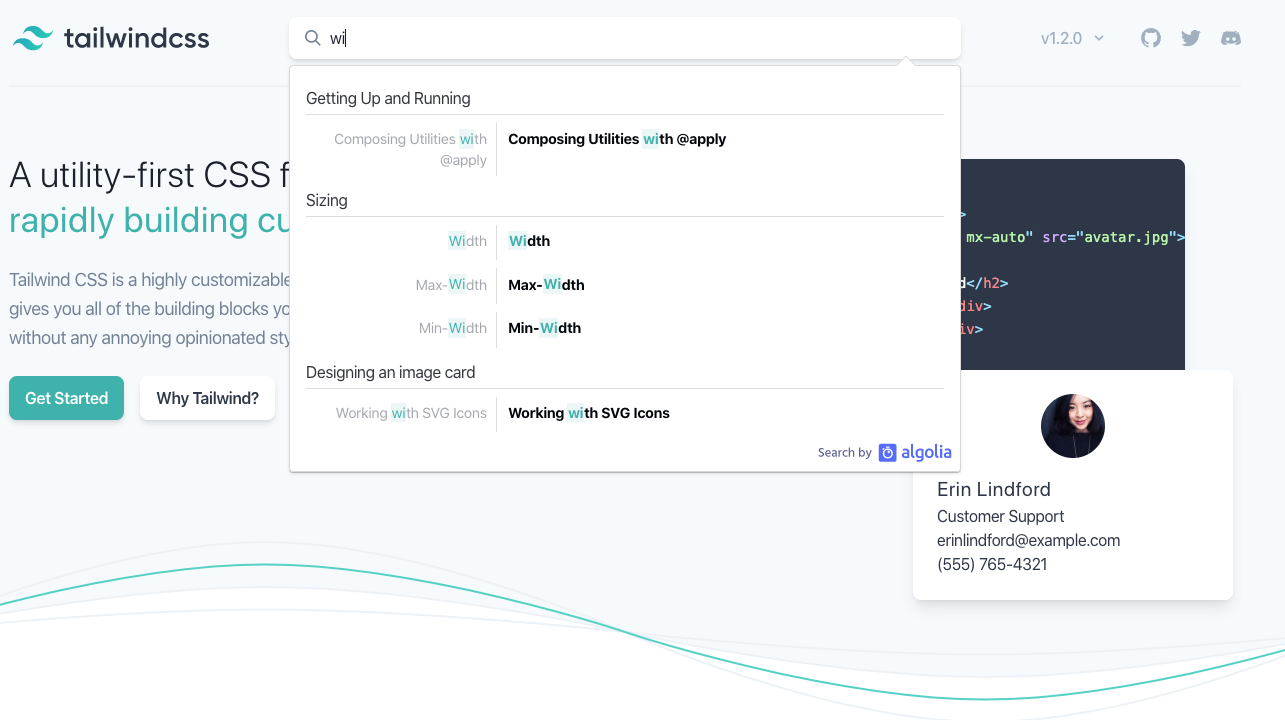Open the Discord icon link

pyautogui.click(x=1231, y=38)
